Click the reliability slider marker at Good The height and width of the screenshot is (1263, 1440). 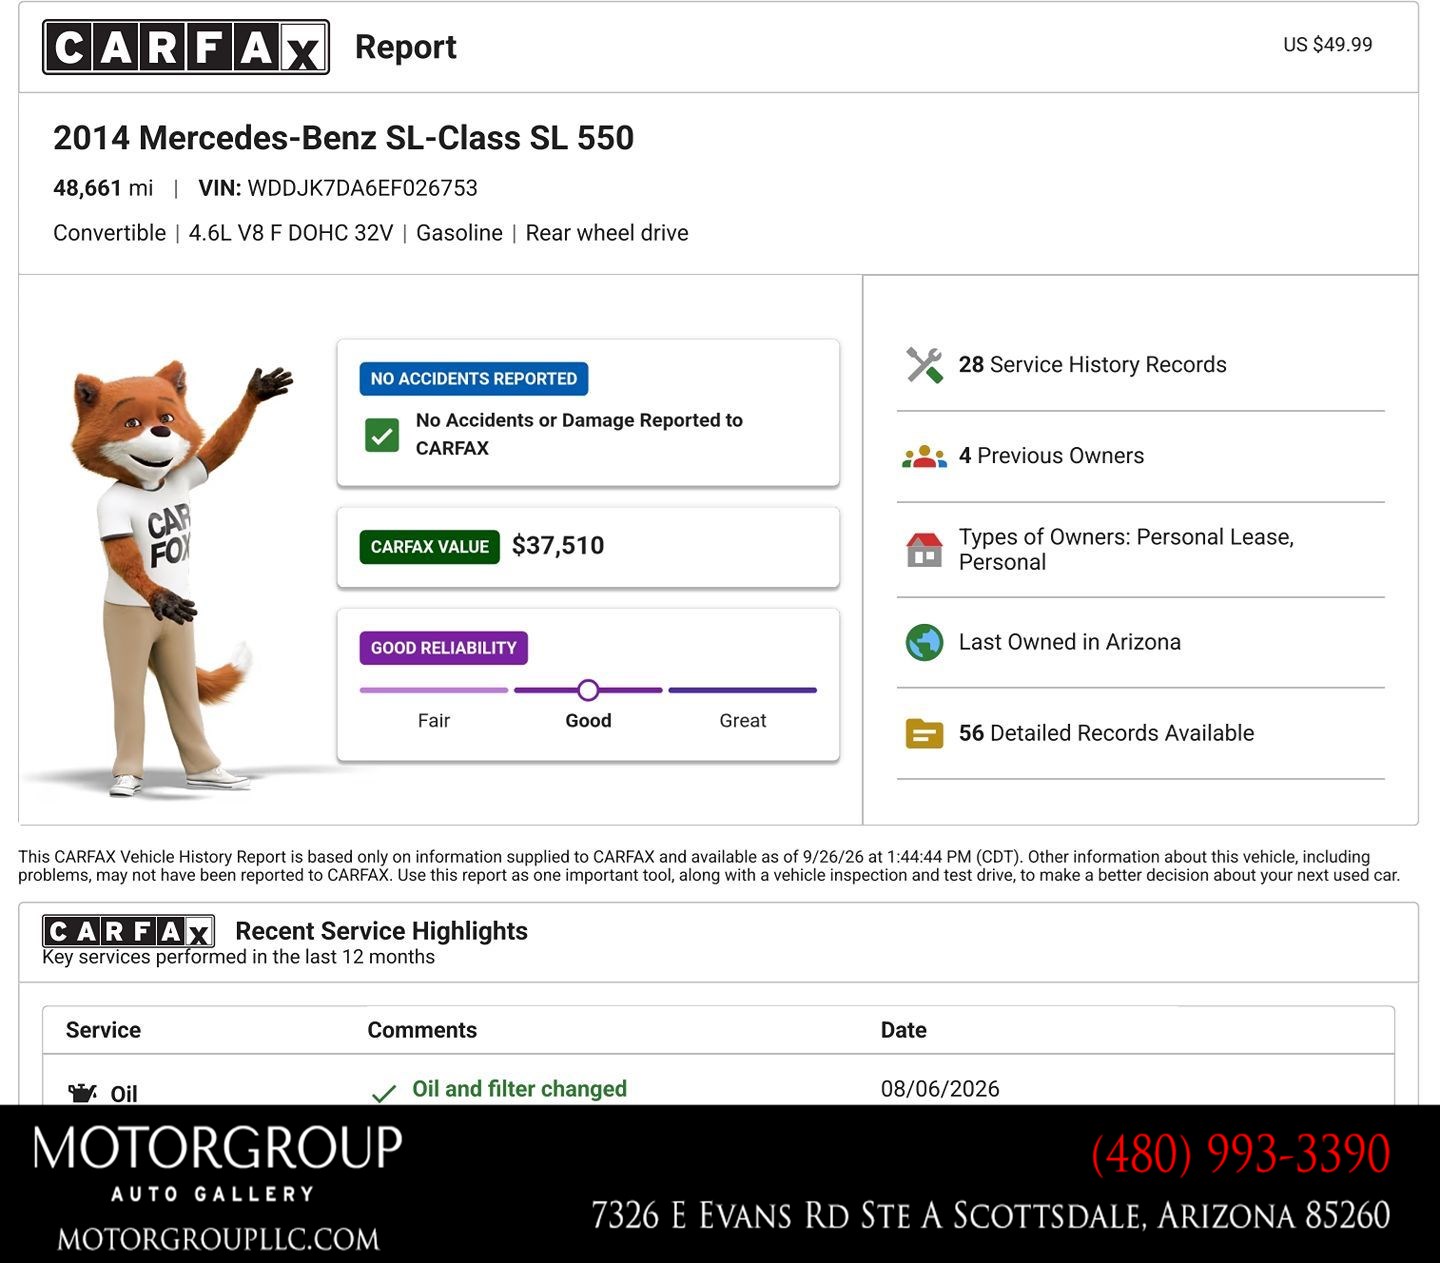coord(588,690)
